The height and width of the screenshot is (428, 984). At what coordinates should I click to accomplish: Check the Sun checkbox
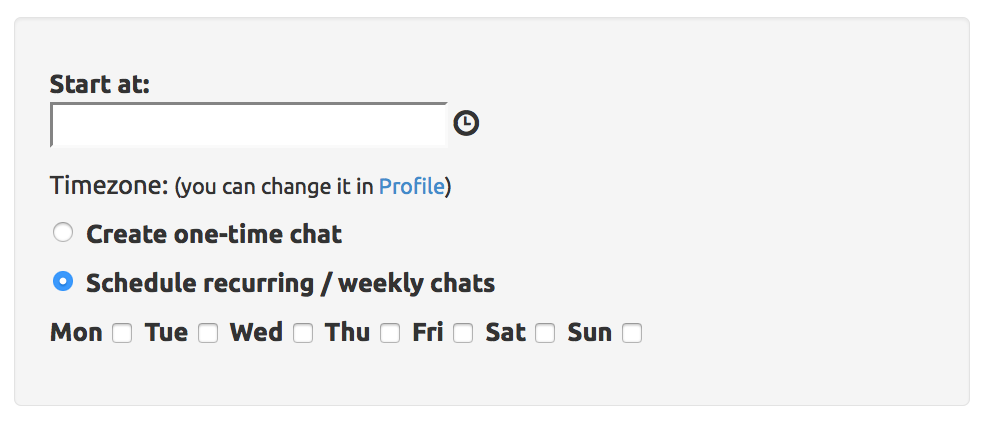tap(632, 333)
